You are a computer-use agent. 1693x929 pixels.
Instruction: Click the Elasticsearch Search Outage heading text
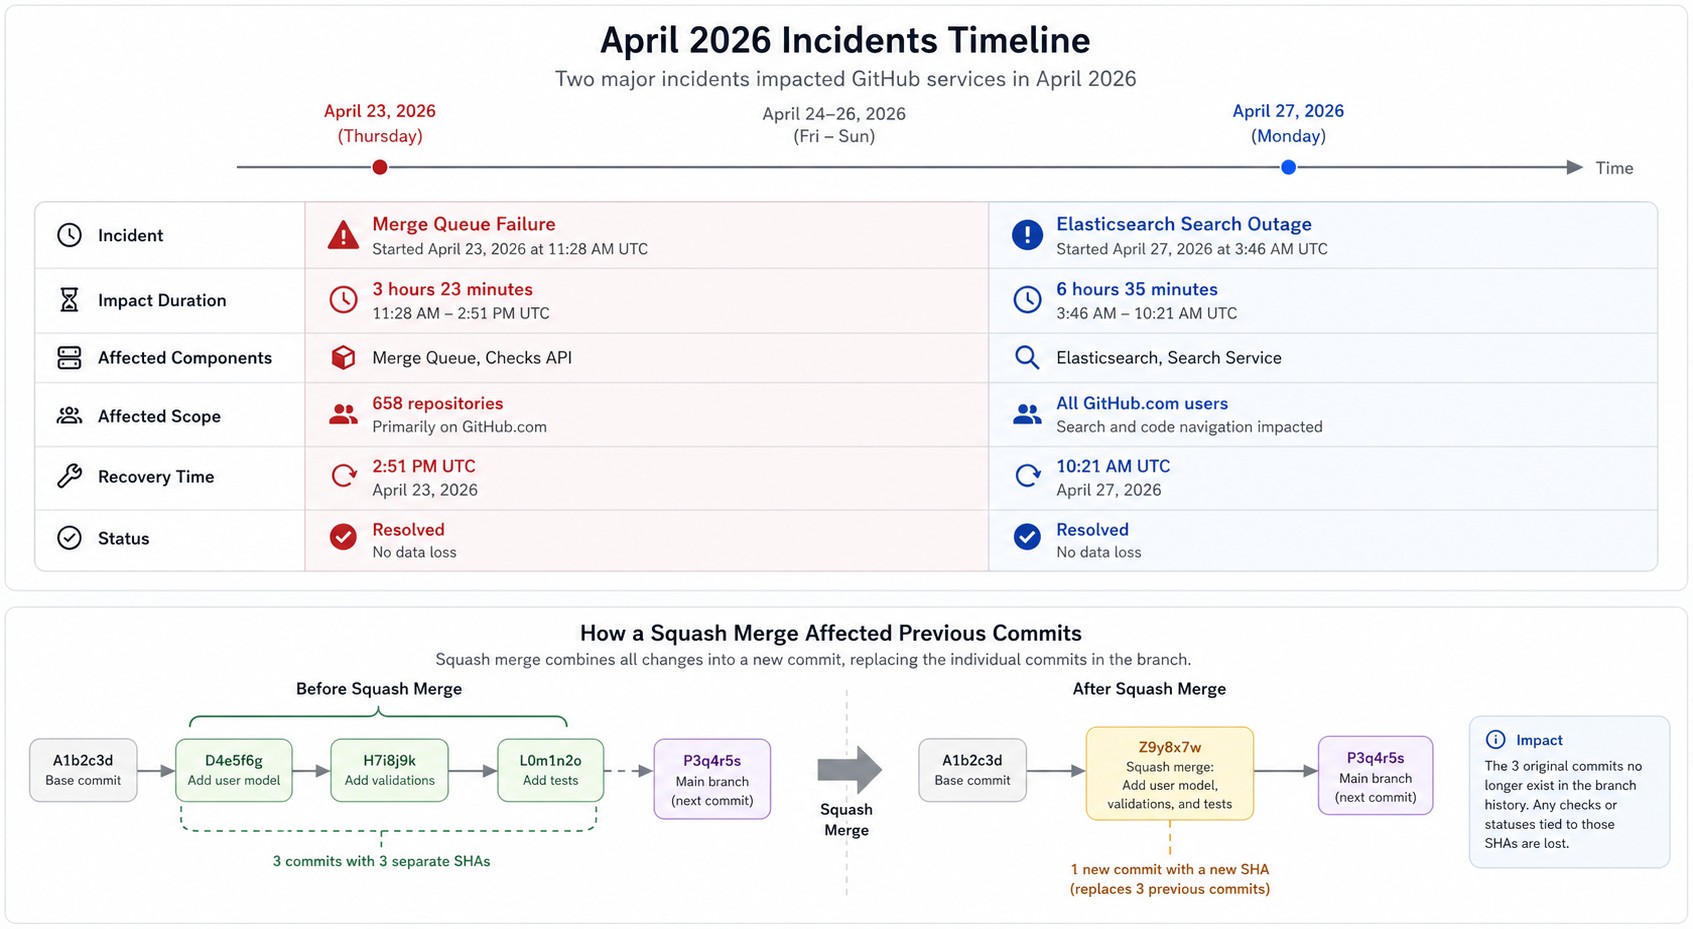pyautogui.click(x=1183, y=225)
